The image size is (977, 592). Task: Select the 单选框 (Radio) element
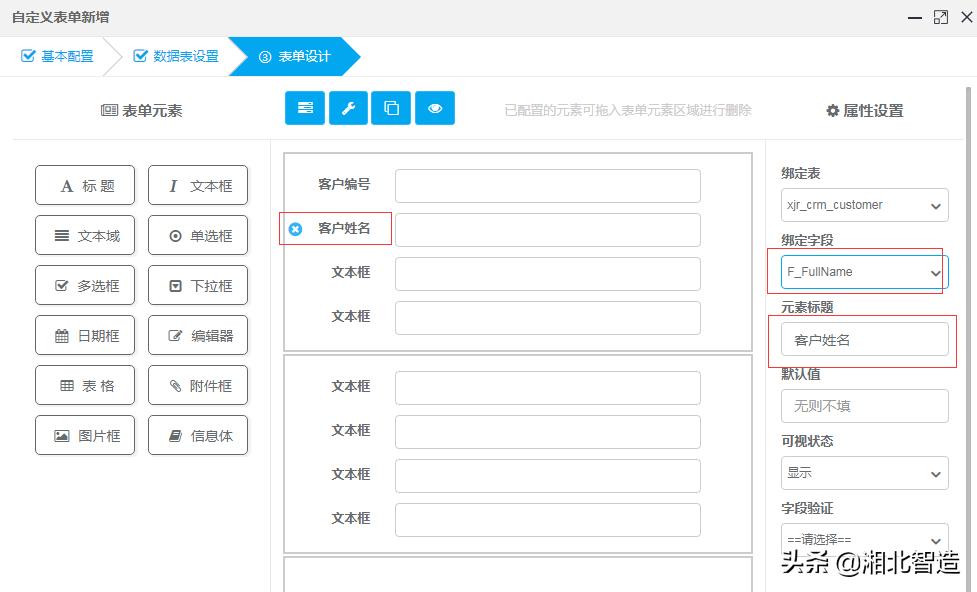197,235
